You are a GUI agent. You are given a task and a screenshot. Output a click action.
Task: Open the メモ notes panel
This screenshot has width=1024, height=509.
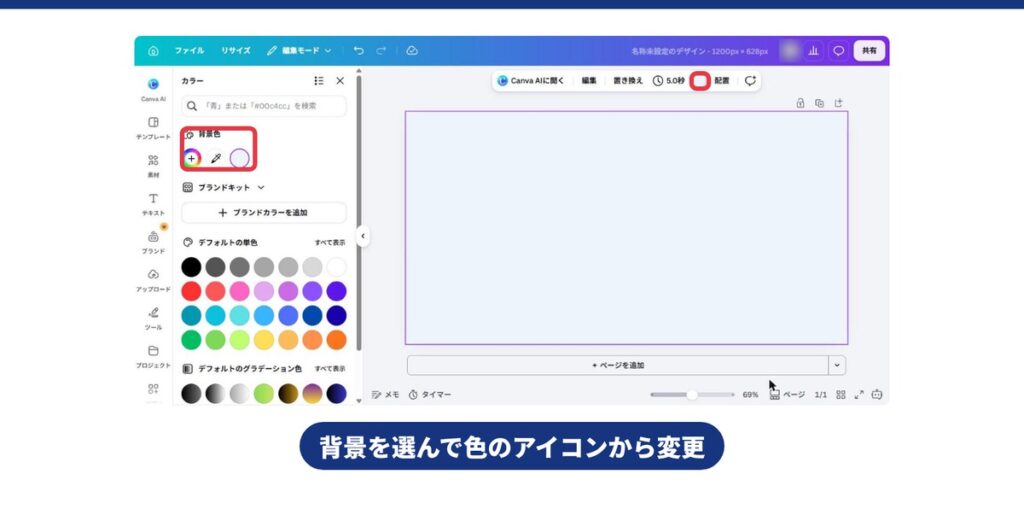tap(385, 395)
